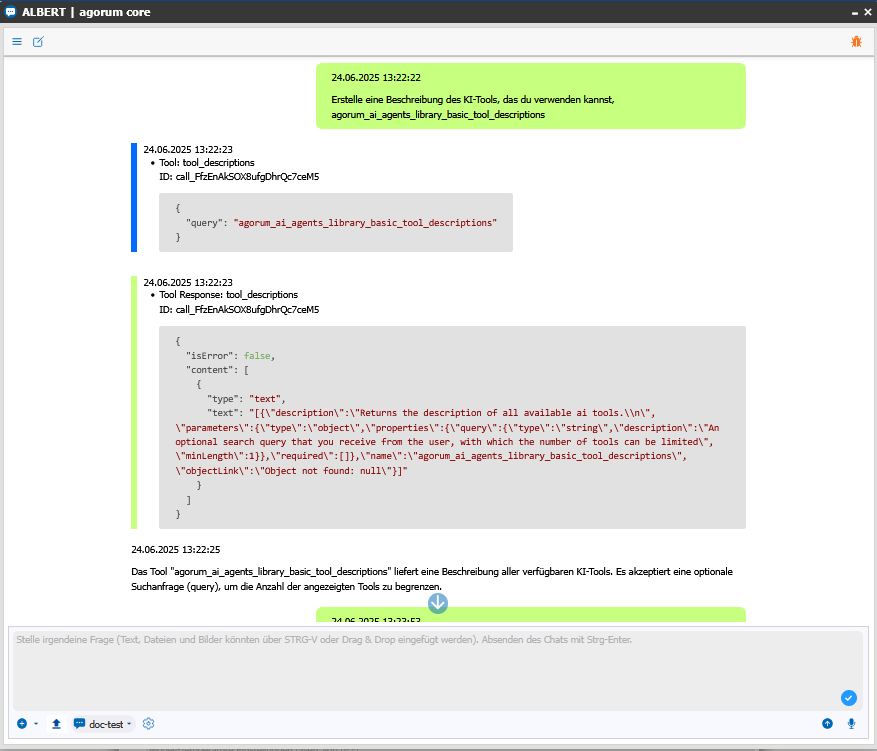Select text 'Tool: tool_descriptions'

click(x=207, y=163)
